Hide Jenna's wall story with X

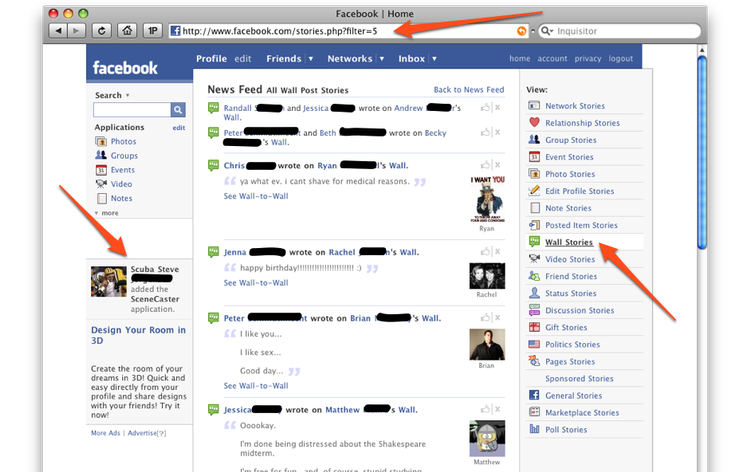[x=497, y=252]
